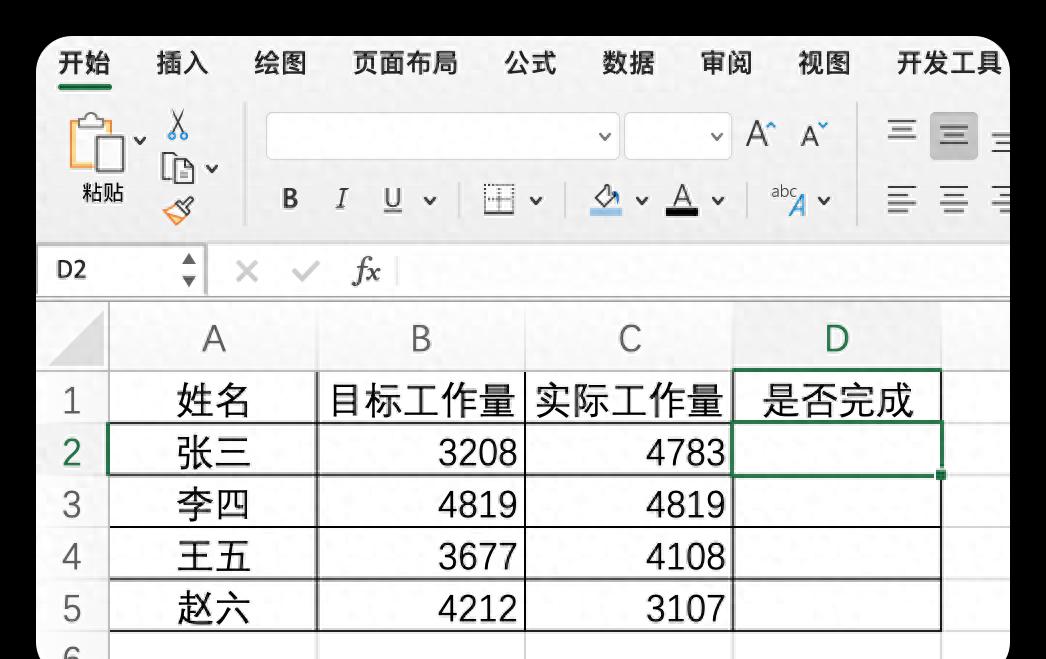Click the Copy icon
Viewport: 1046px width, 659px height.
(177, 168)
